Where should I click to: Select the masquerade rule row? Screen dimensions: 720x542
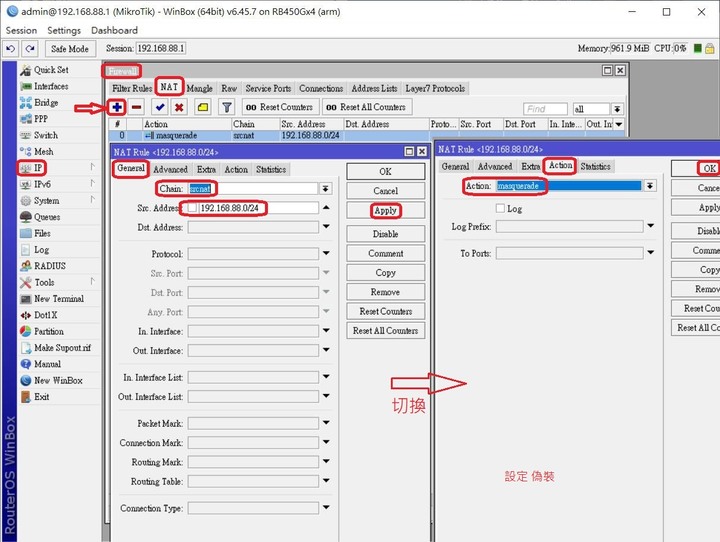tap(366, 136)
